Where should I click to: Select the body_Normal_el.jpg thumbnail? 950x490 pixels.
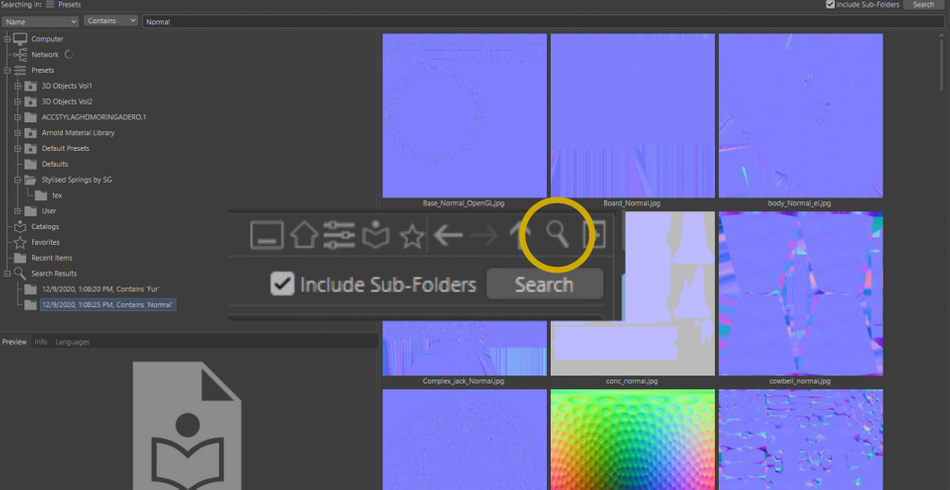click(x=800, y=116)
